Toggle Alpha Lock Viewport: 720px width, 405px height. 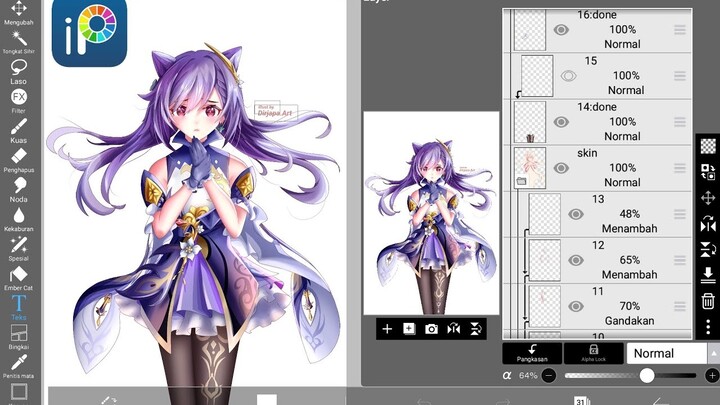593,353
